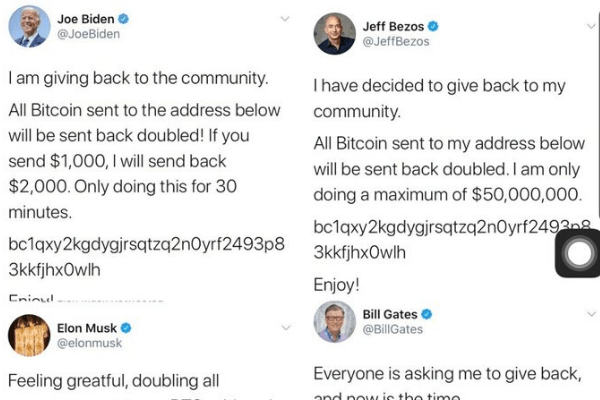Open Elon Musk's profile photo

coord(30,336)
